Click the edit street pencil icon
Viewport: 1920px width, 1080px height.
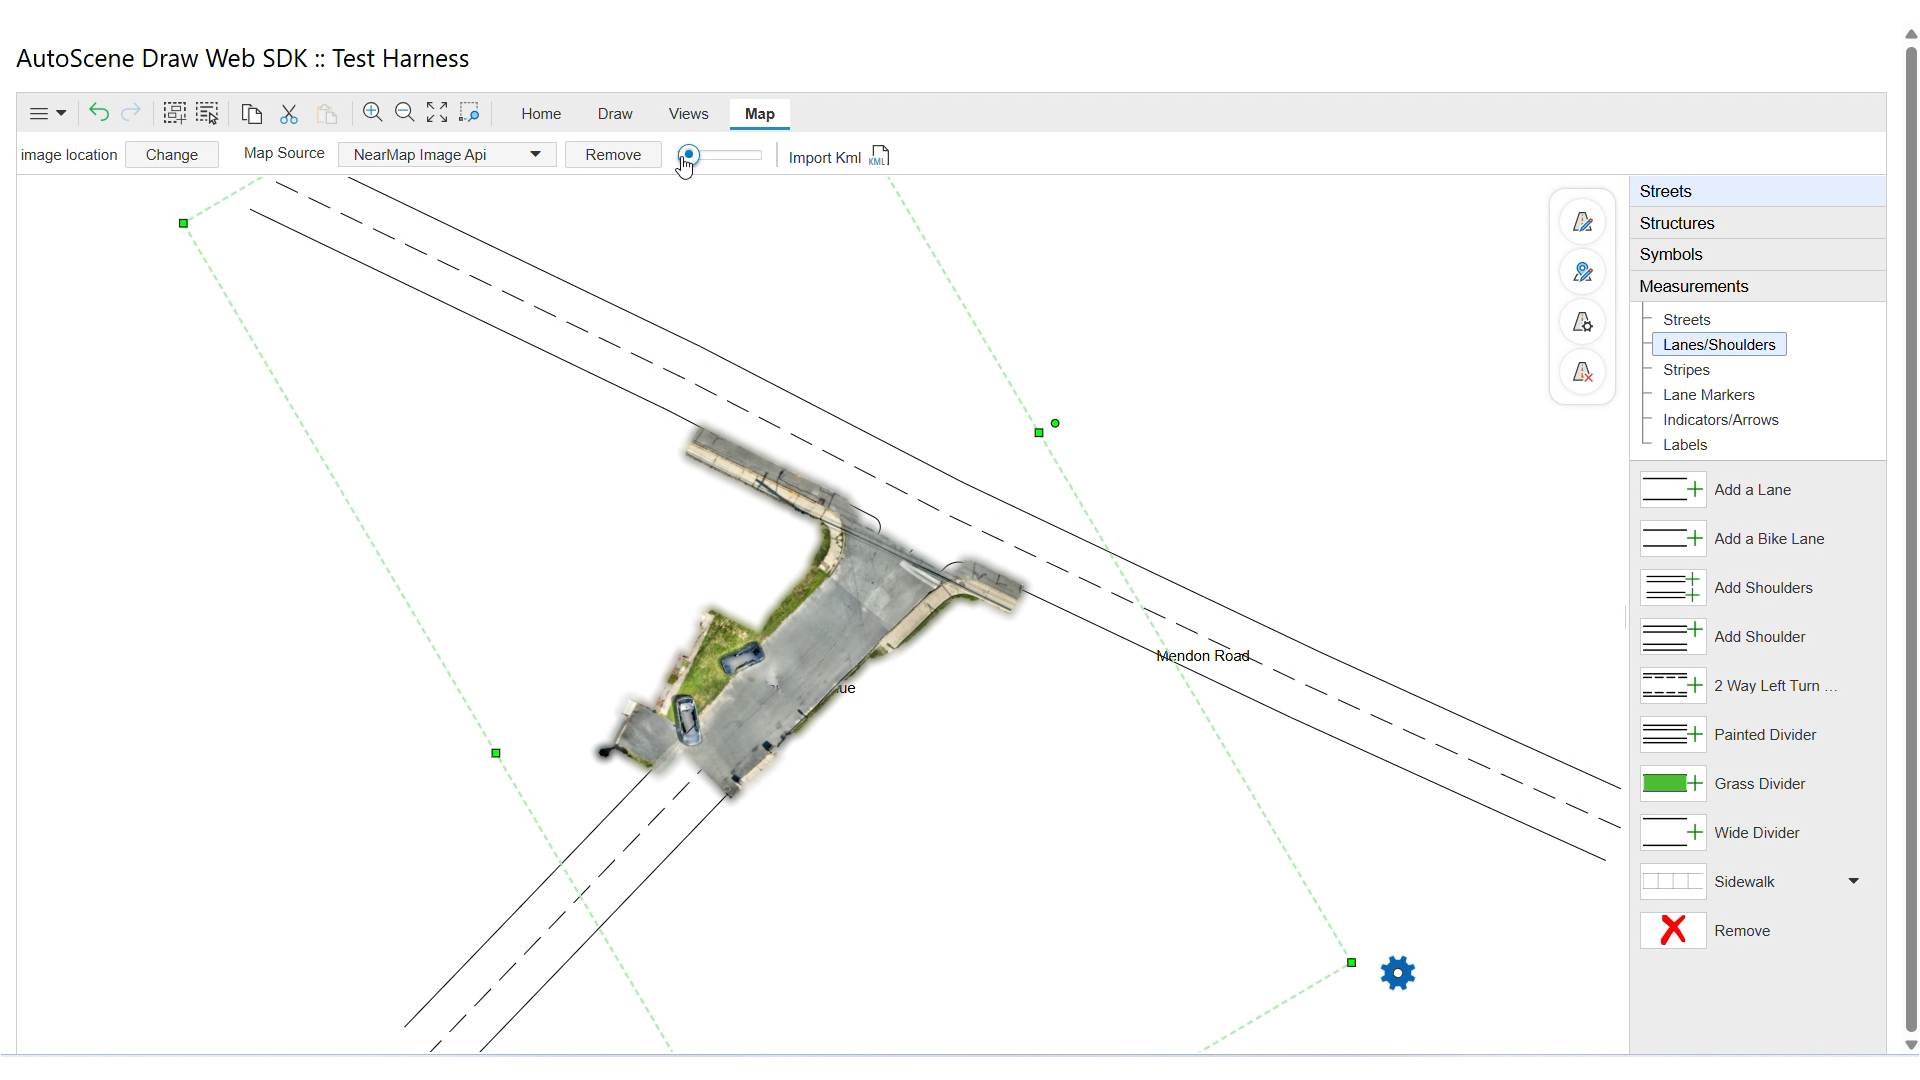(x=1582, y=222)
